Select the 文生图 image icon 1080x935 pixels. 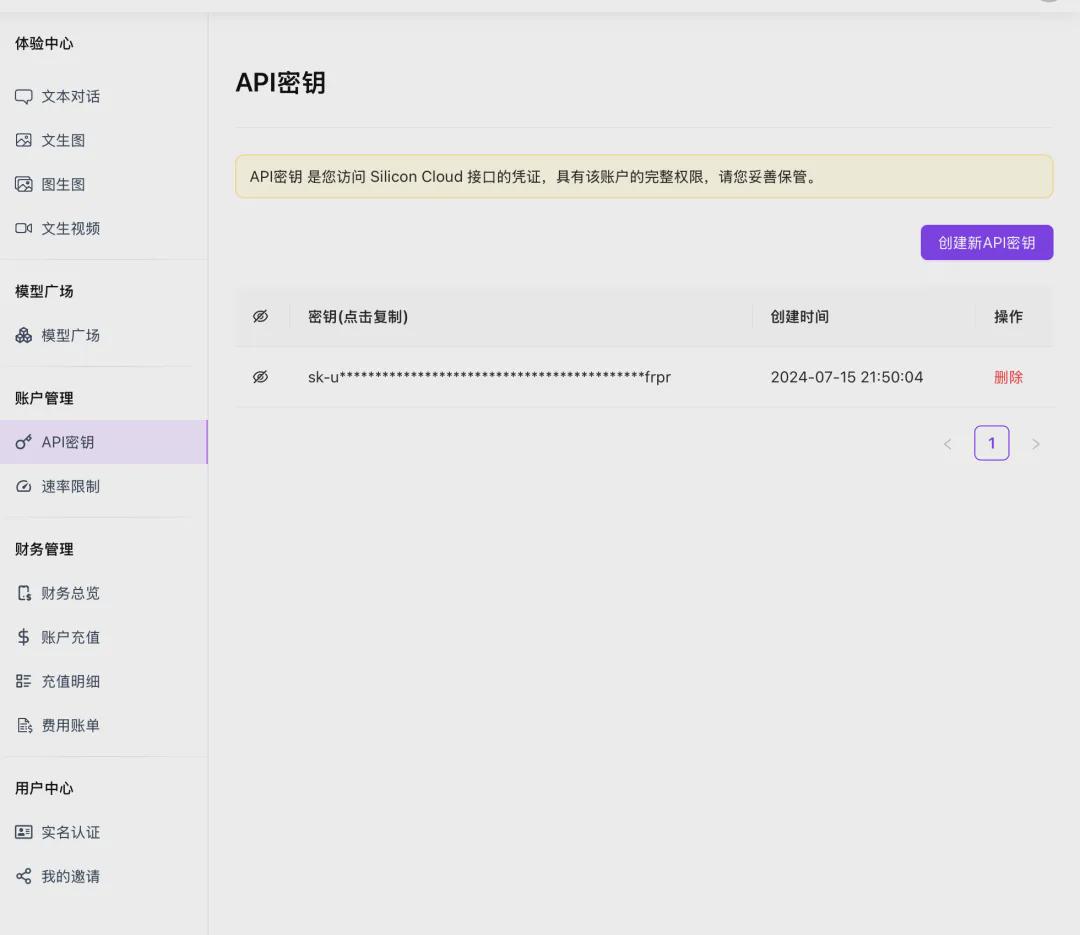point(24,141)
